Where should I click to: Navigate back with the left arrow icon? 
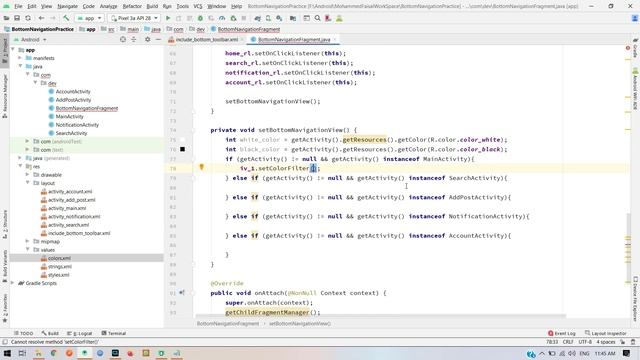[x=41, y=18]
